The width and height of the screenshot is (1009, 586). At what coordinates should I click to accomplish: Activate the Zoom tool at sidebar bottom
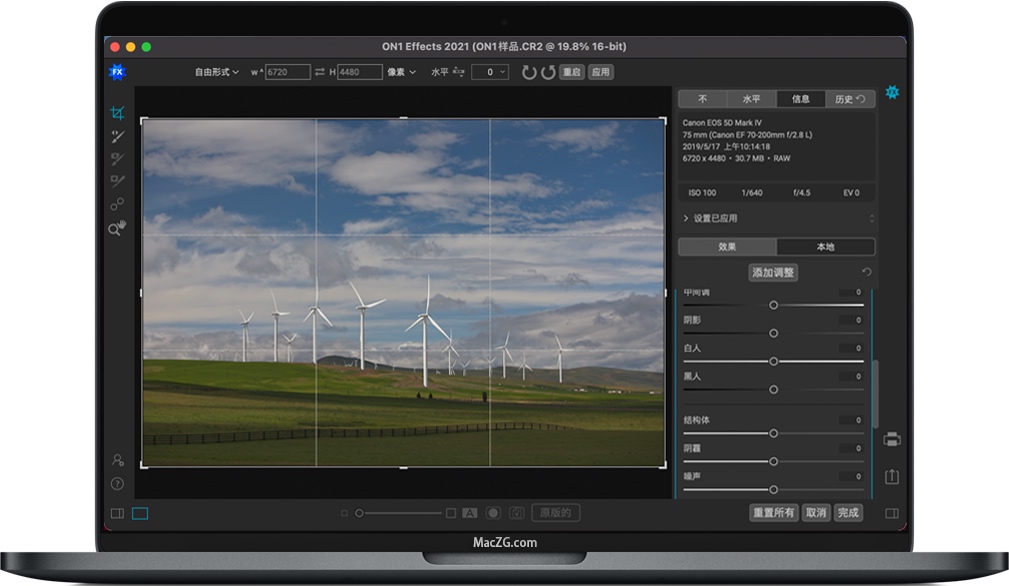coord(117,227)
